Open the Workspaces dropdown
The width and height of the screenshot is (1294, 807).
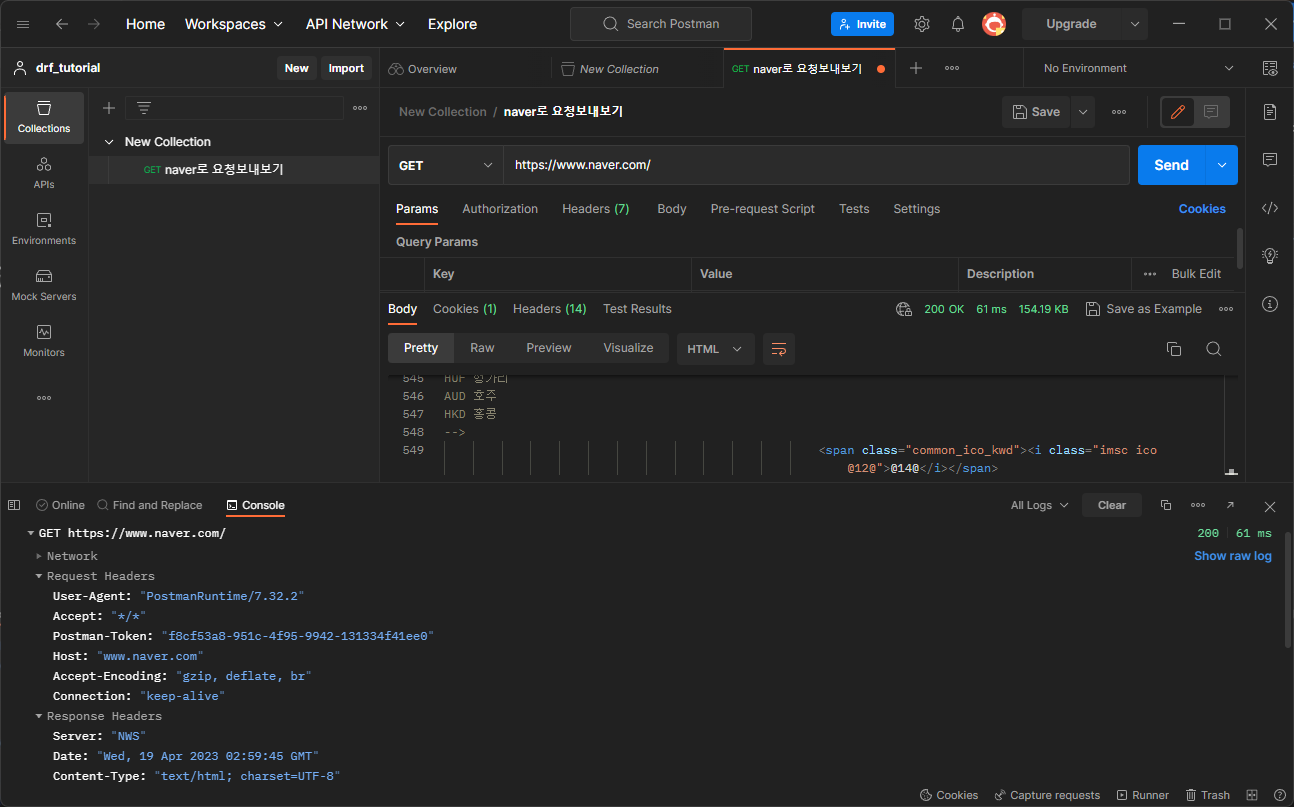(x=234, y=24)
